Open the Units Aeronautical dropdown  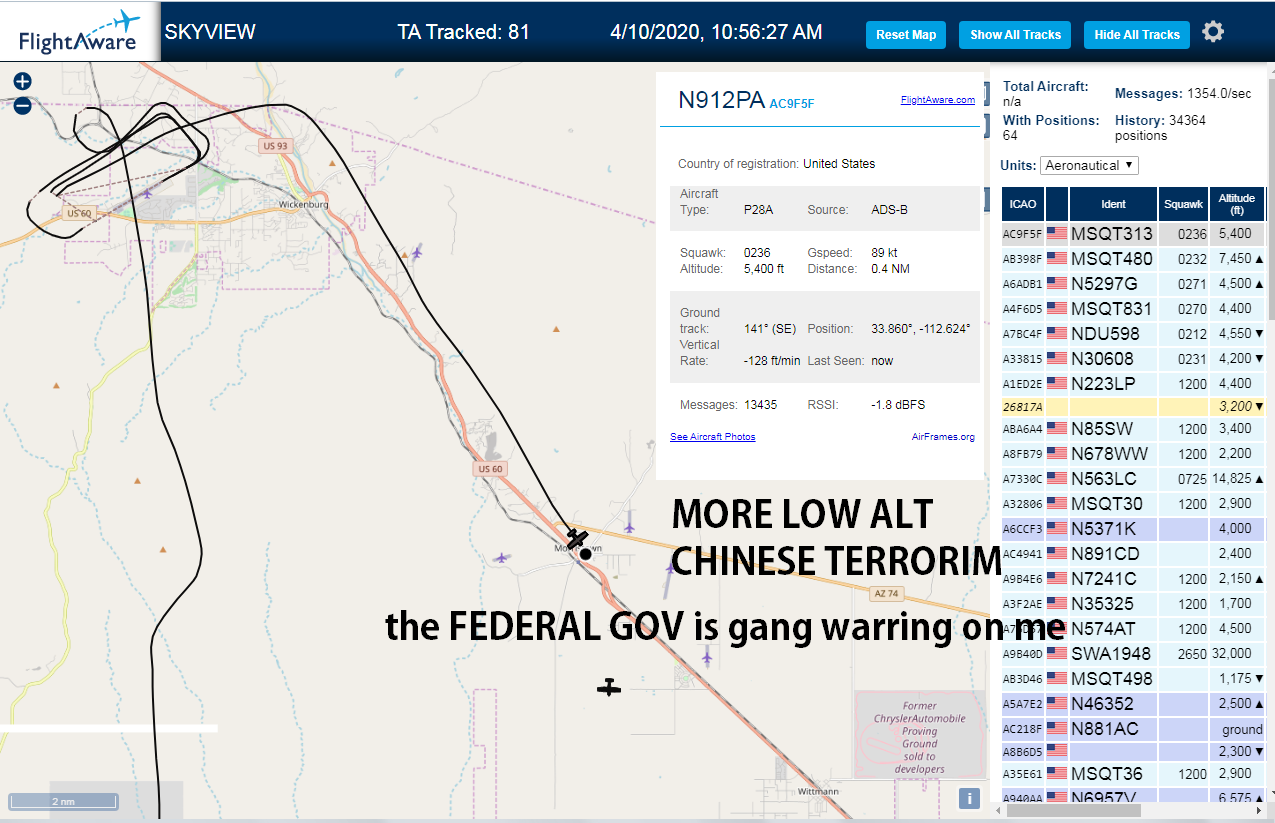[1089, 165]
